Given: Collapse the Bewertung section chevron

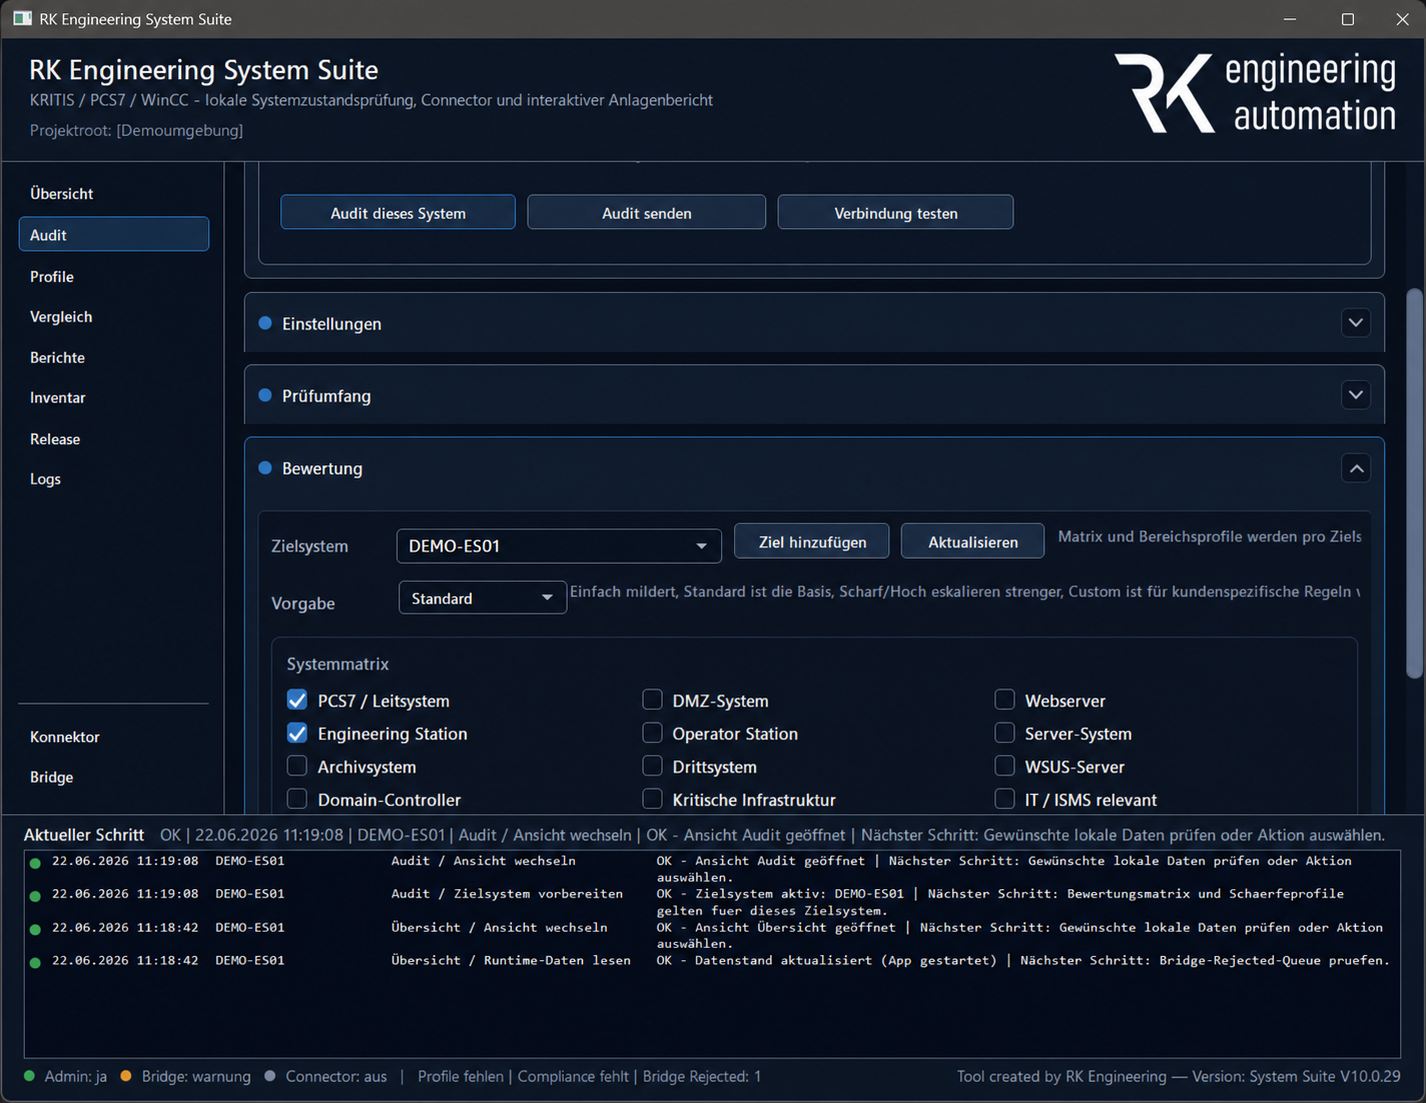Looking at the screenshot, I should 1356,468.
